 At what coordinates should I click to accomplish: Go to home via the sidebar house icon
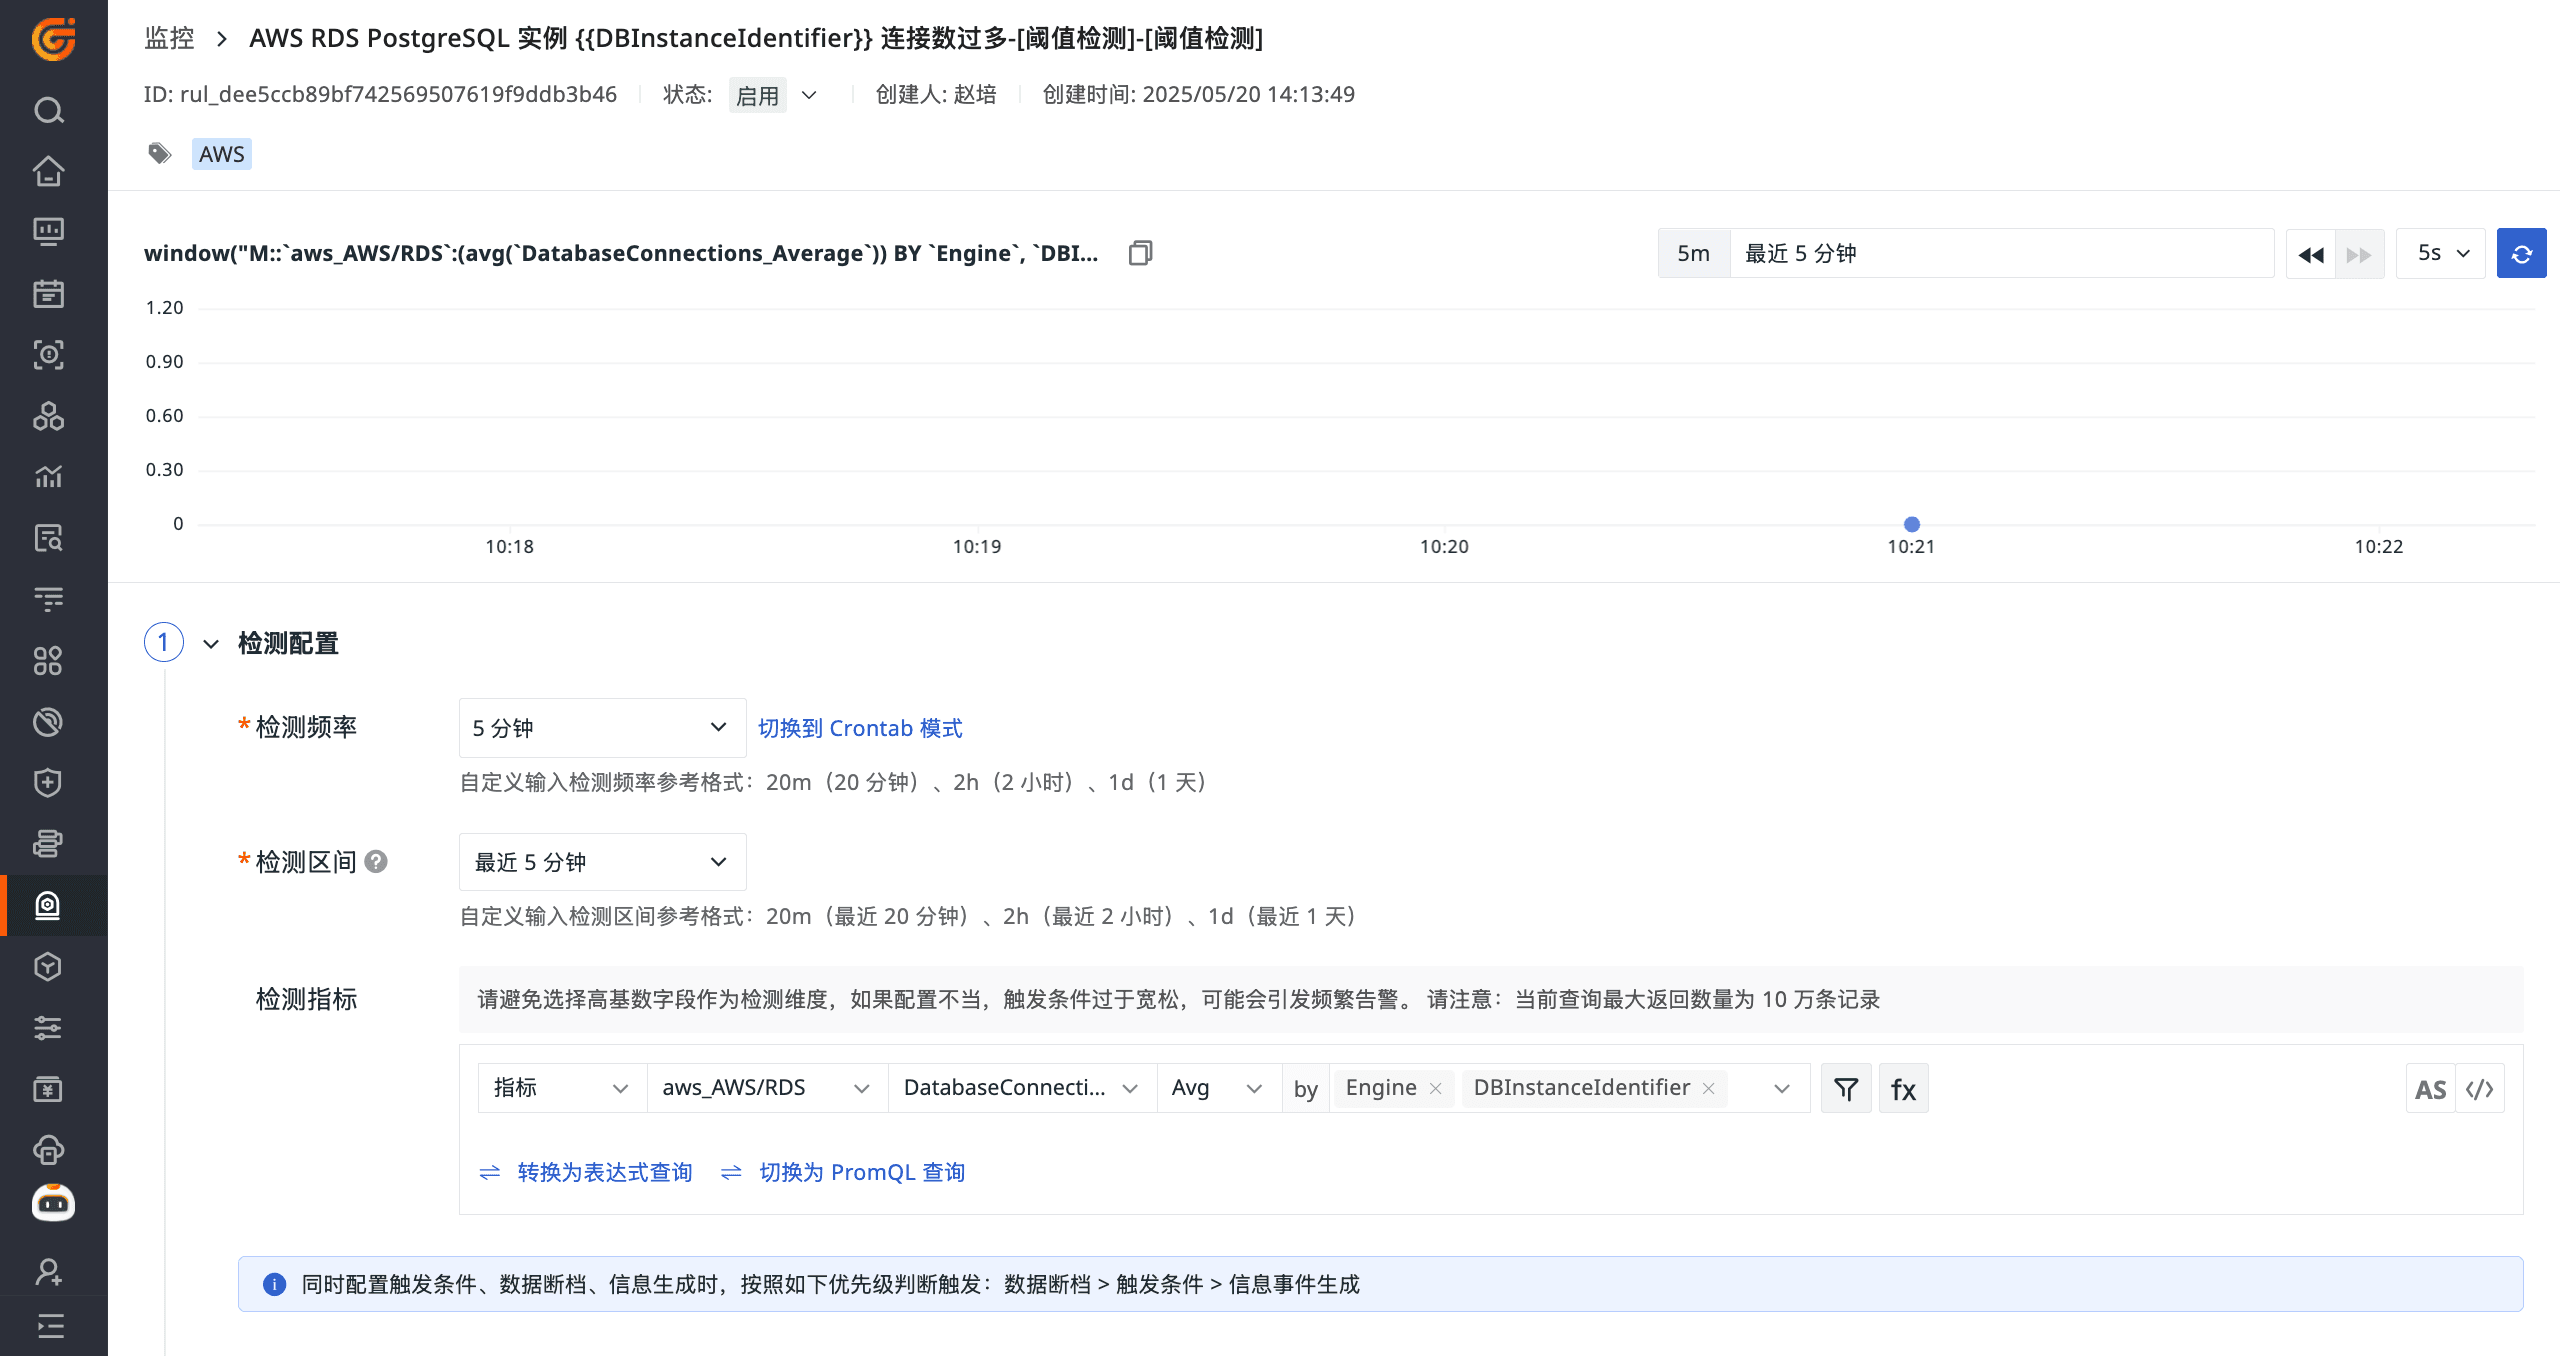coord(49,171)
